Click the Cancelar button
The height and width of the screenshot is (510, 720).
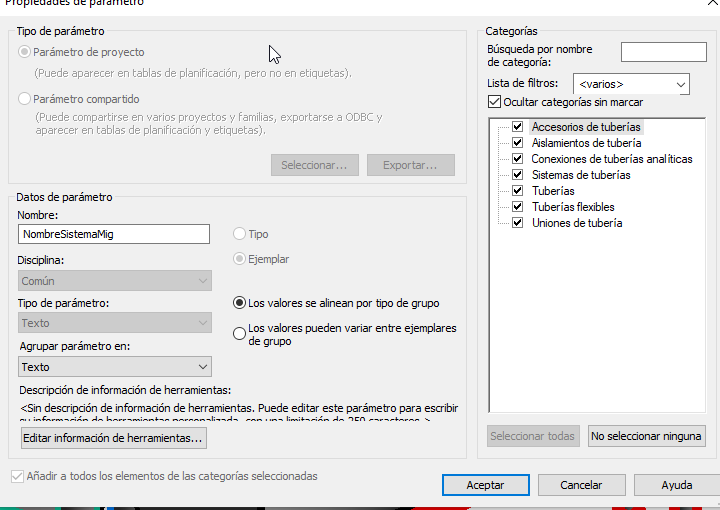click(x=581, y=485)
